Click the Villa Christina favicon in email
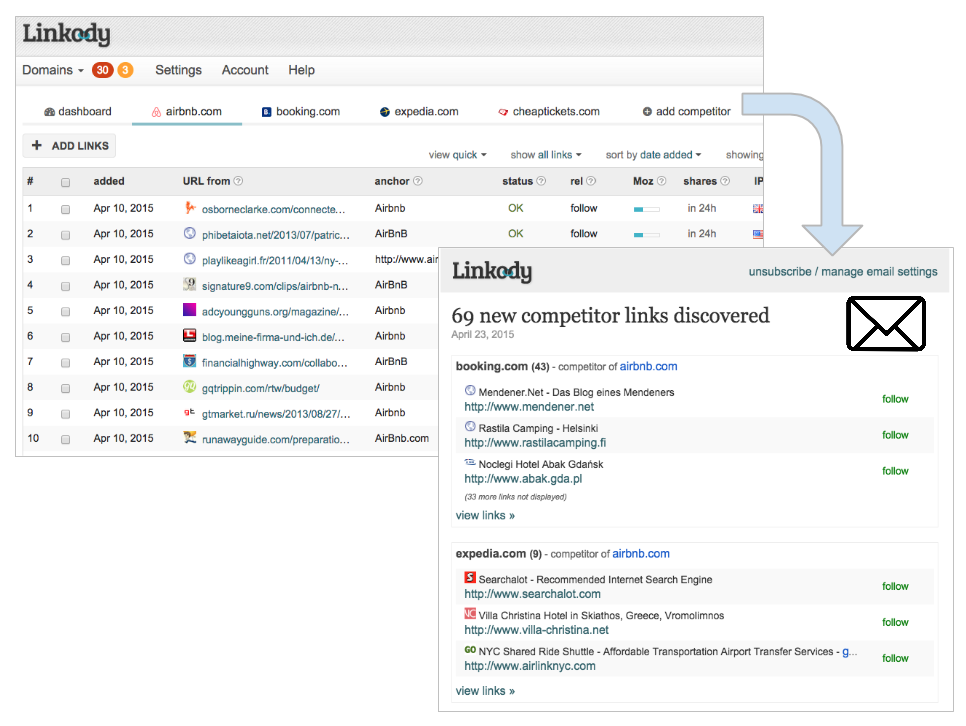 pyautogui.click(x=470, y=614)
